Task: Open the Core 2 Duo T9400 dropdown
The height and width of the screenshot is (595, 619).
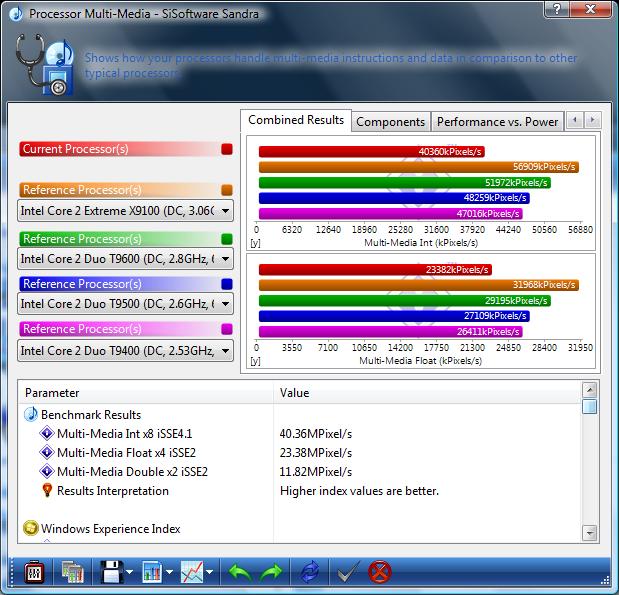Action: (x=126, y=351)
